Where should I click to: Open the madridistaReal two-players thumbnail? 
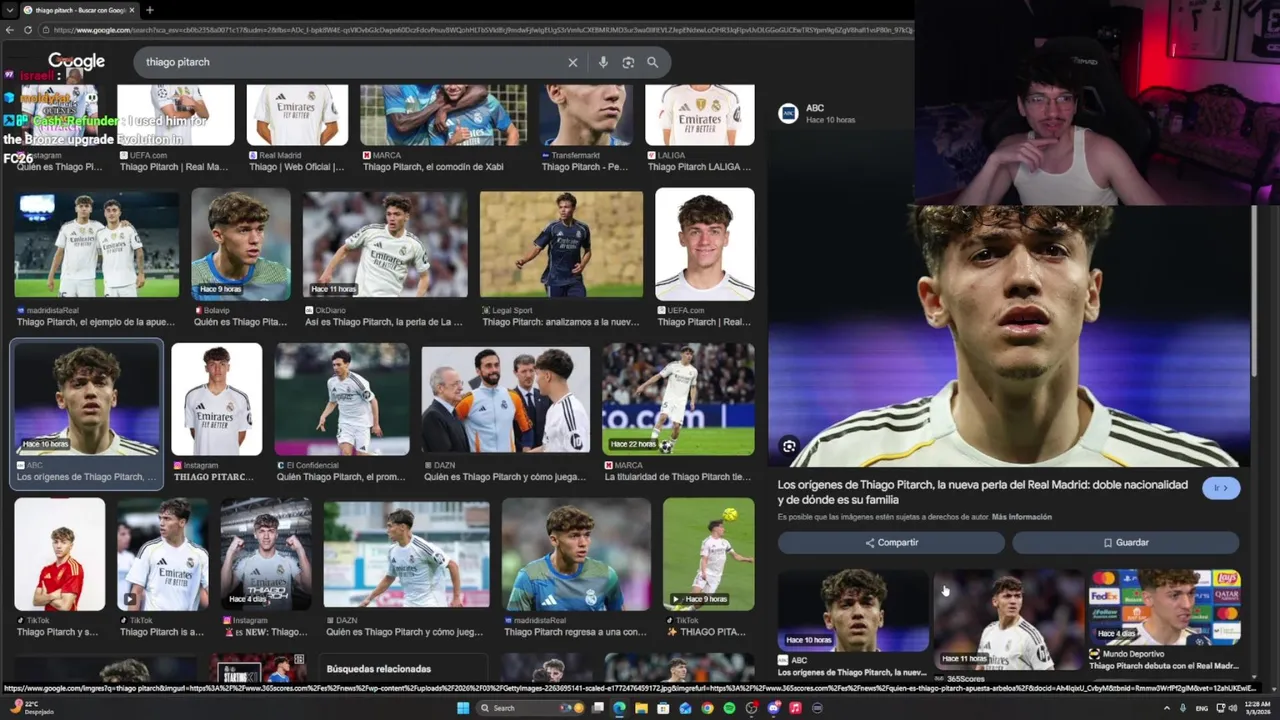97,245
